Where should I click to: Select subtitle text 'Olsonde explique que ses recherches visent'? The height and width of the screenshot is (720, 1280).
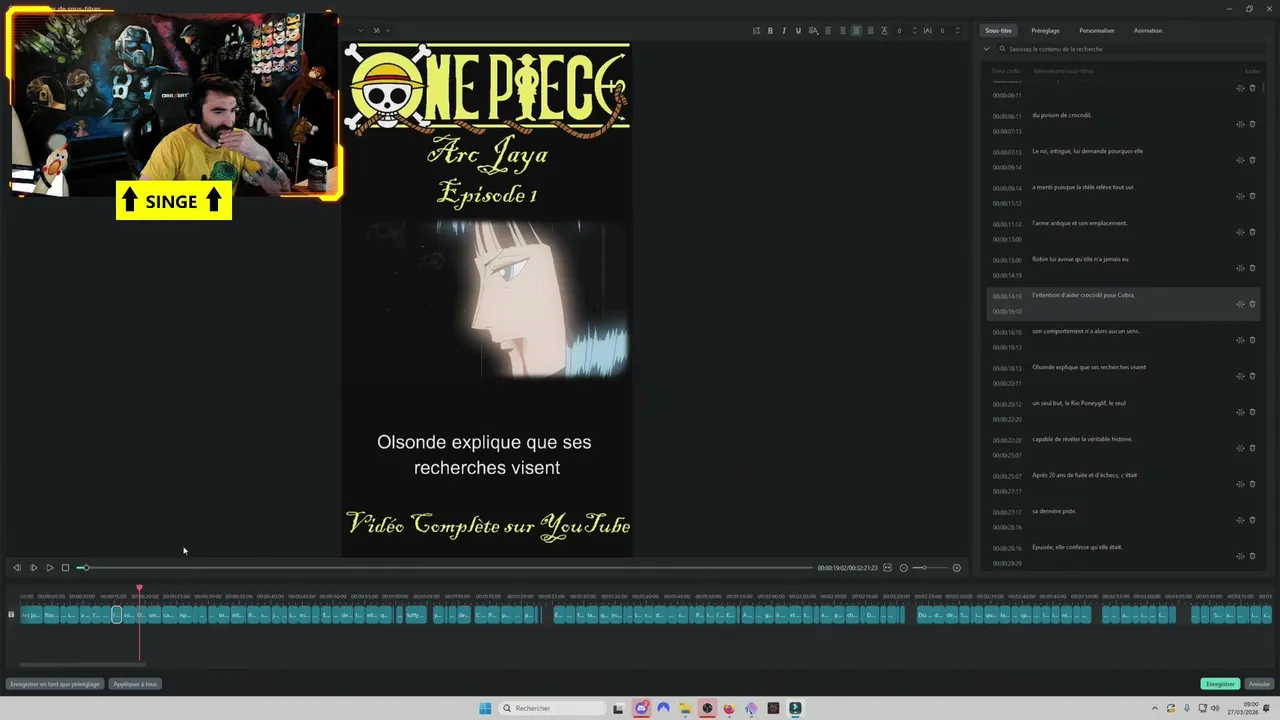tap(1089, 367)
